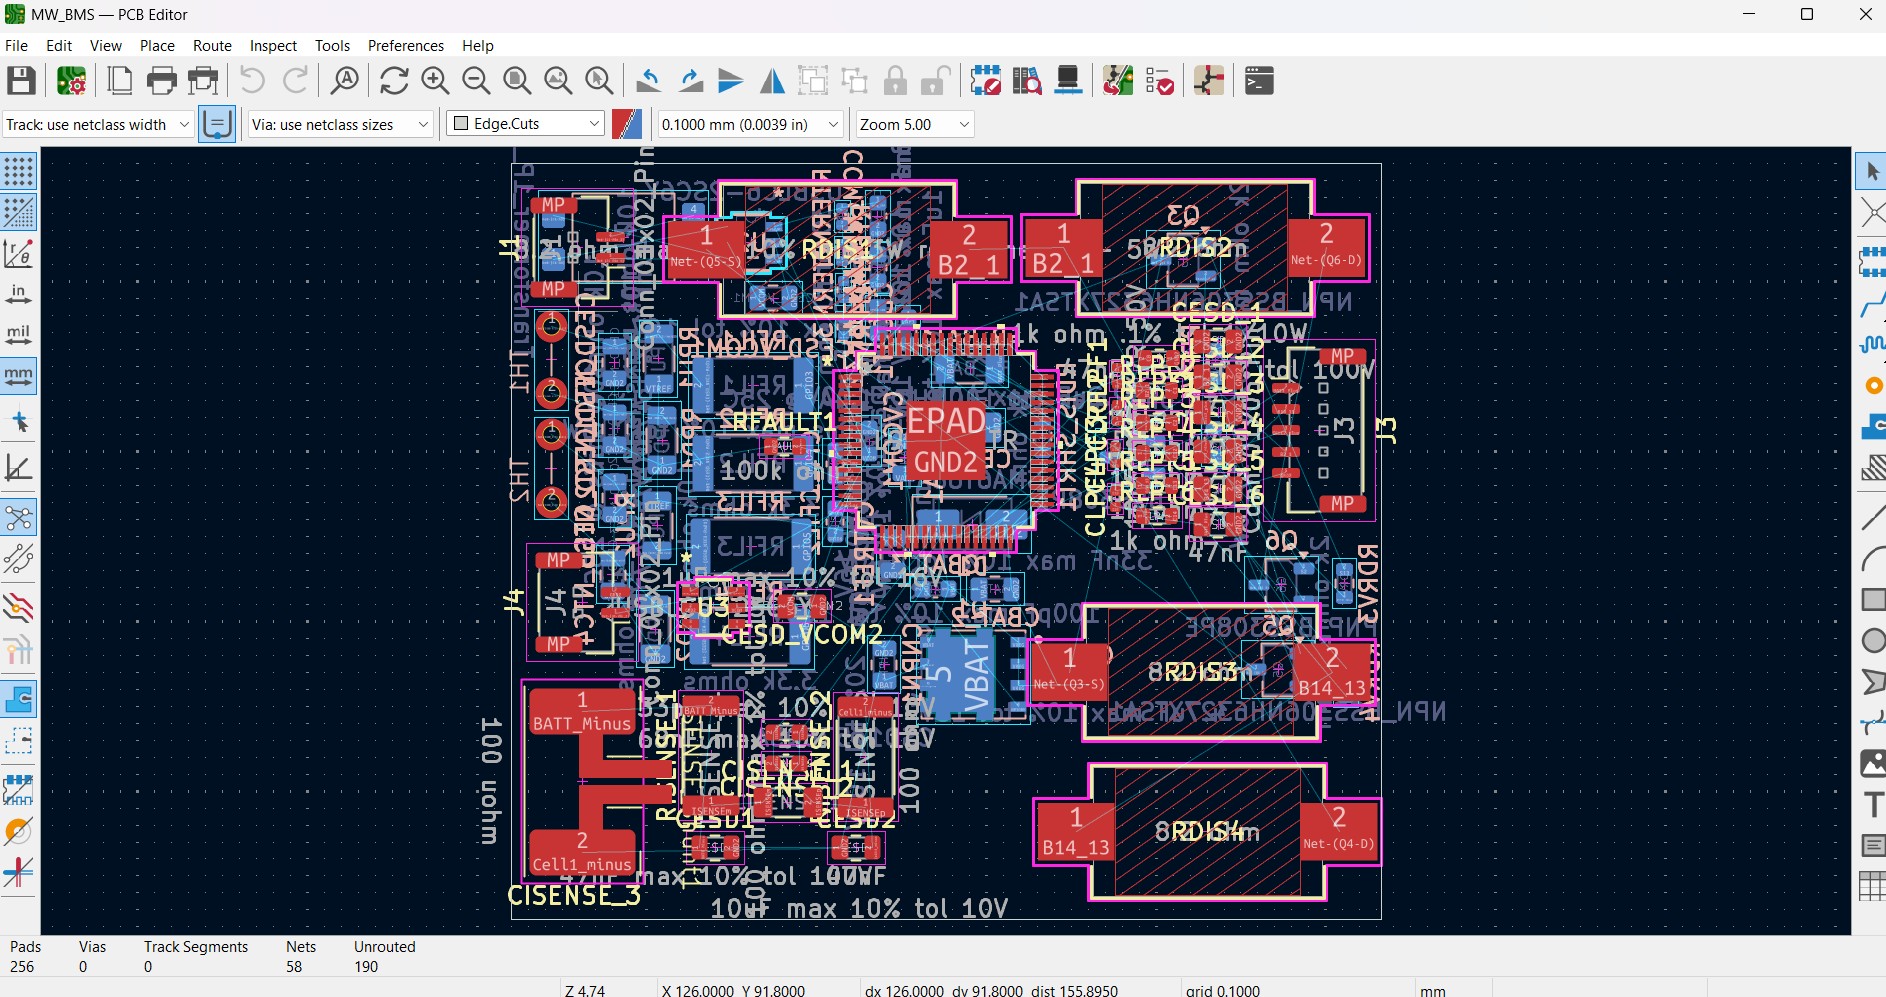Viewport: 1886px width, 997px height.
Task: Open the 3D viewer
Action: (1068, 80)
